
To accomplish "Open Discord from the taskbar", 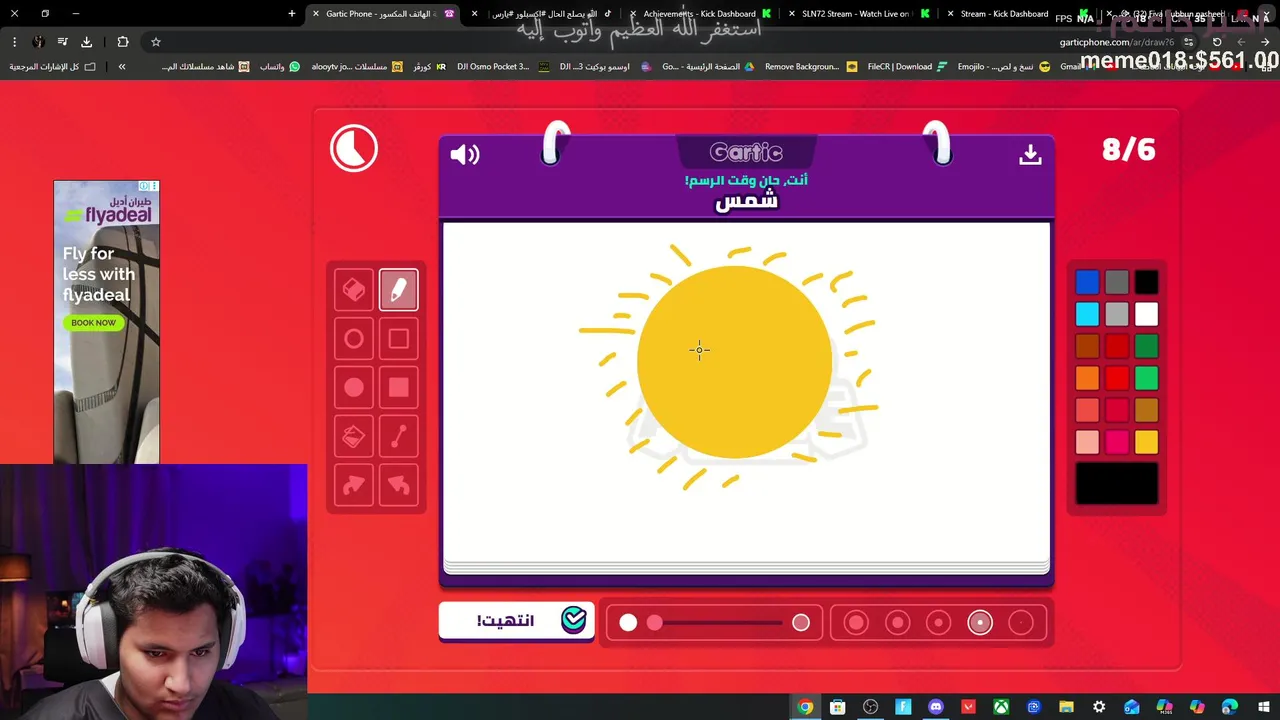I will point(935,707).
